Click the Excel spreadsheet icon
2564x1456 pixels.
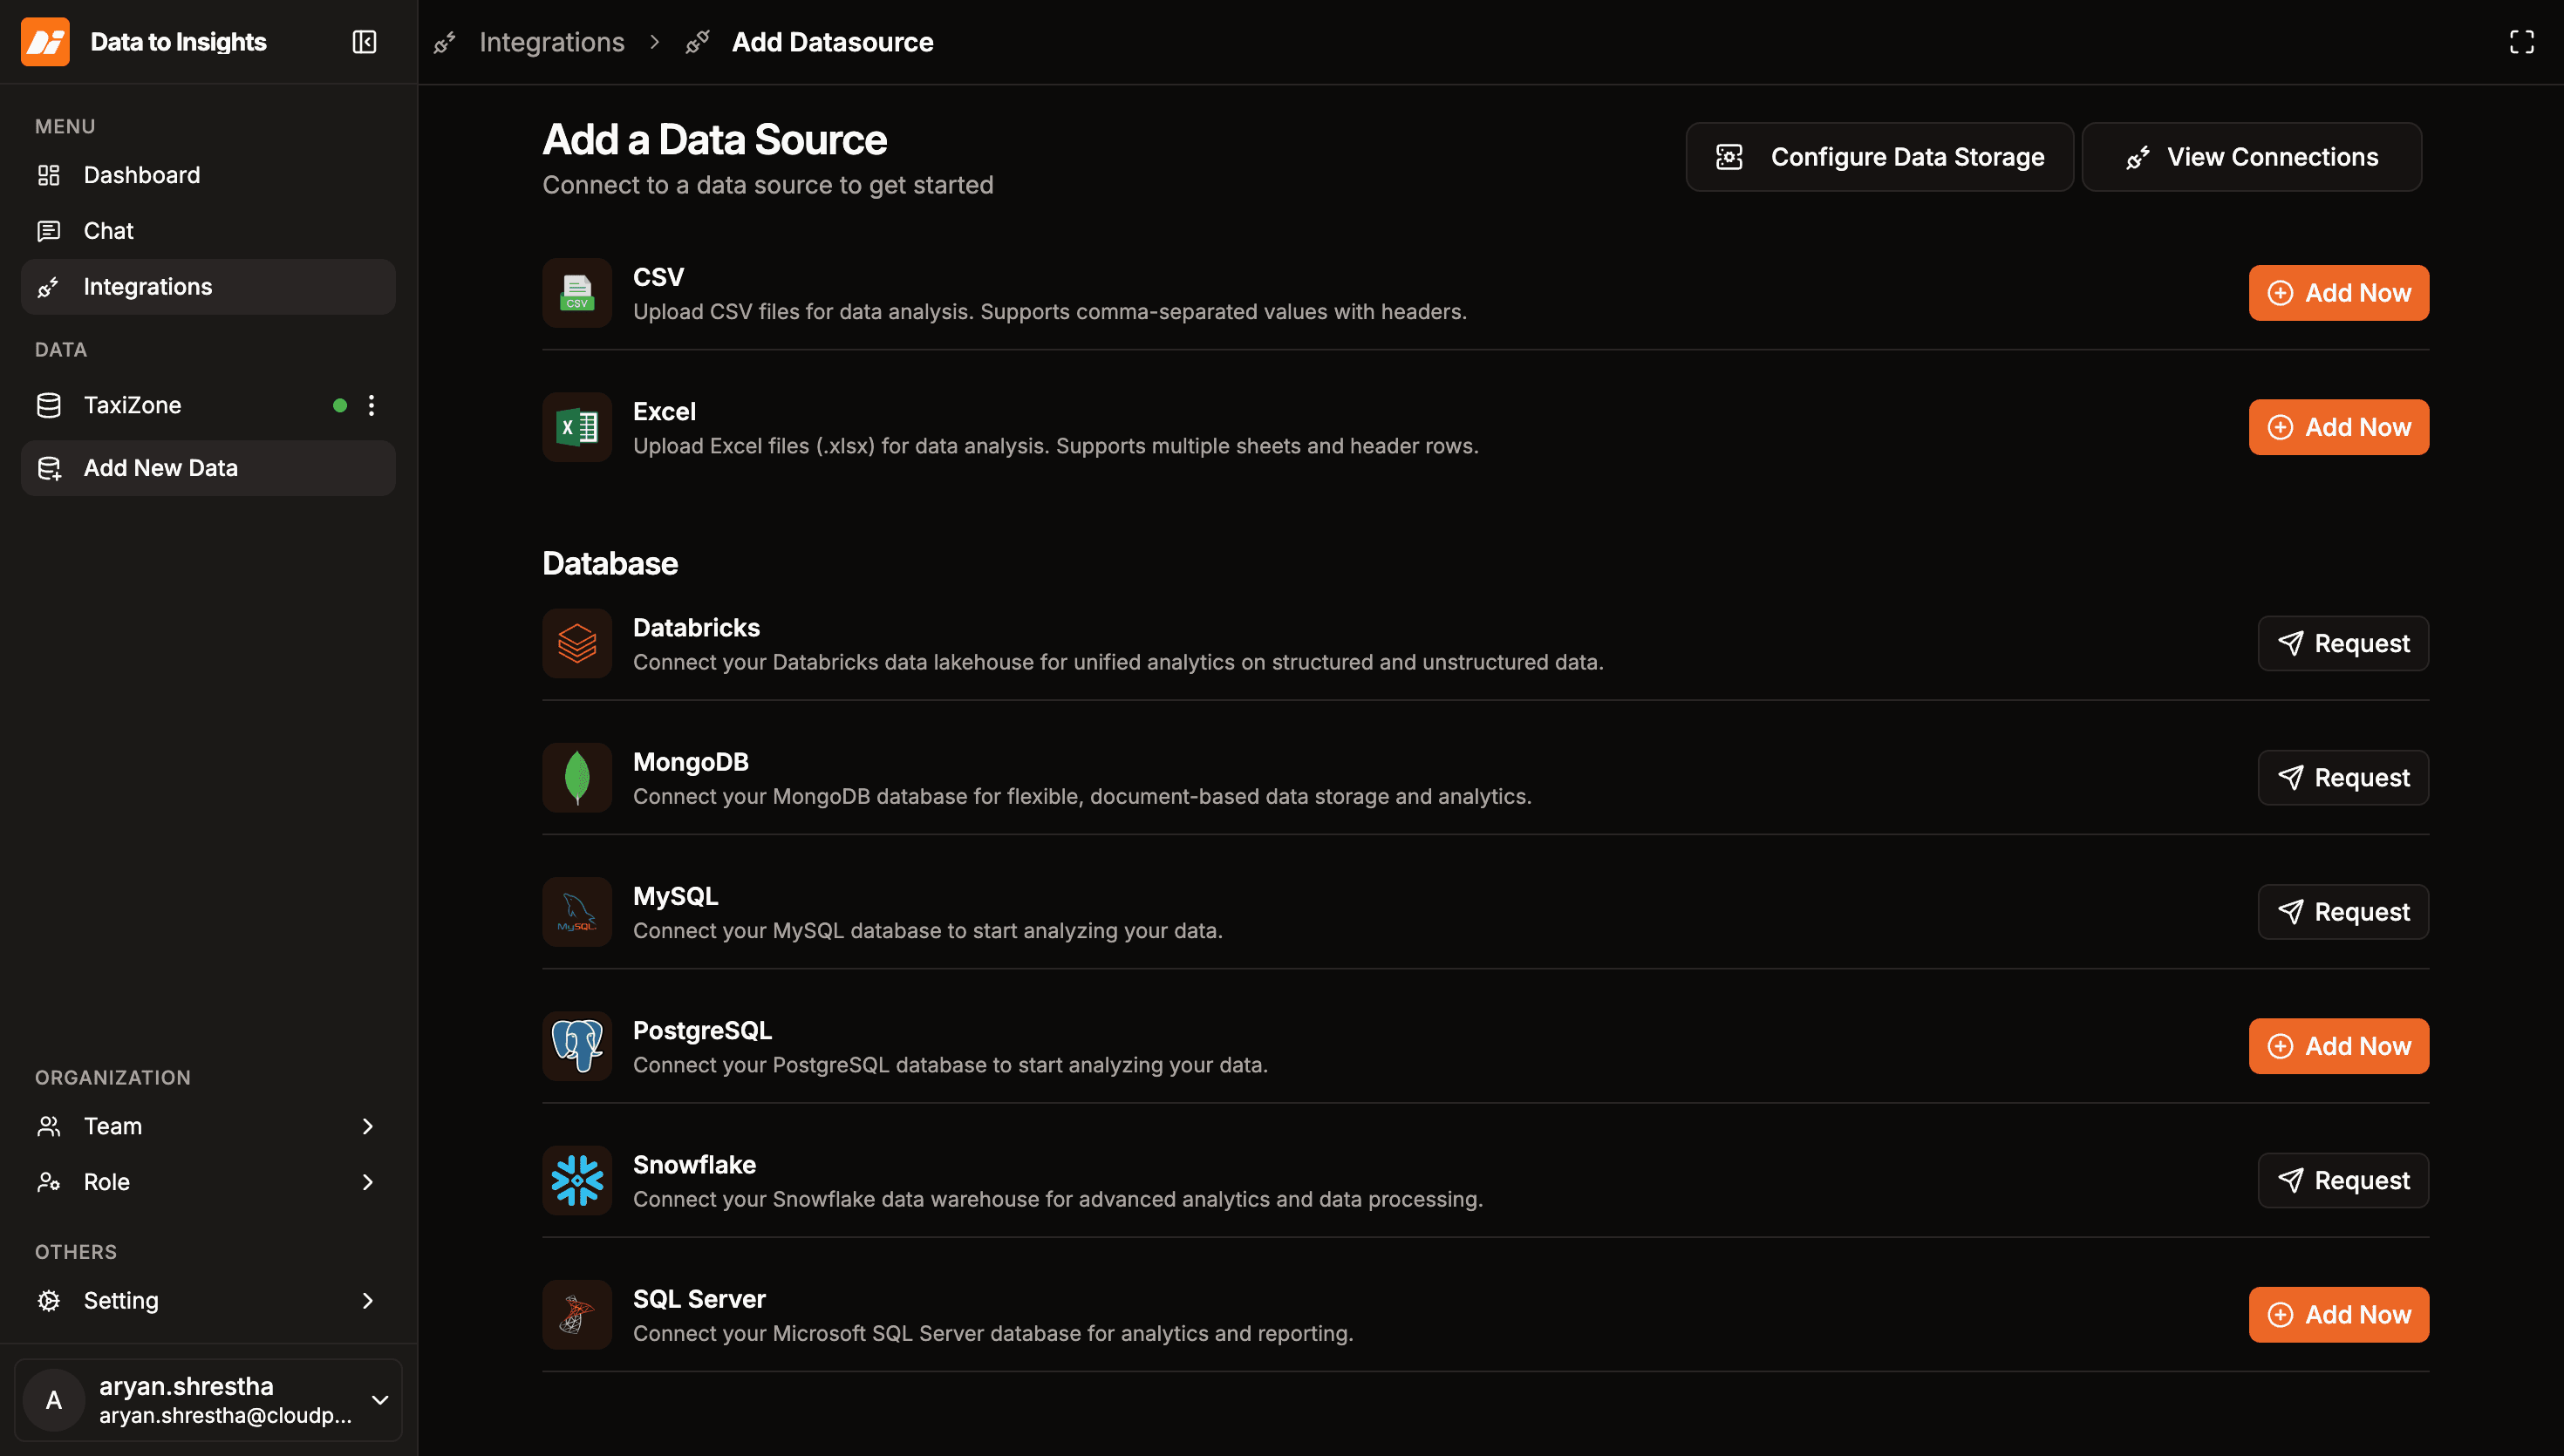(x=577, y=427)
